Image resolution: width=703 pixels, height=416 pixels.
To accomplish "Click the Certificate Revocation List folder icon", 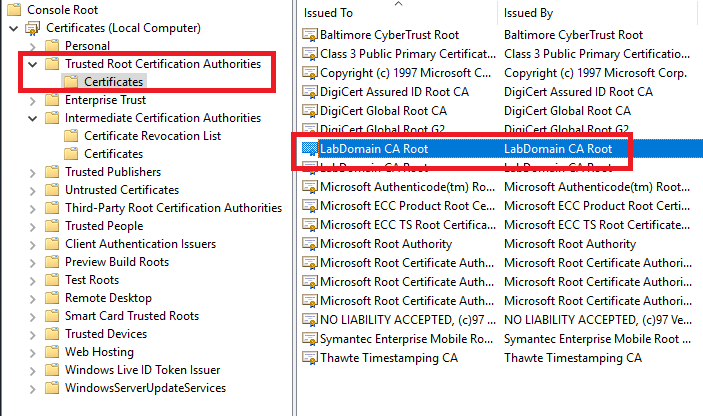I will 71,136.
